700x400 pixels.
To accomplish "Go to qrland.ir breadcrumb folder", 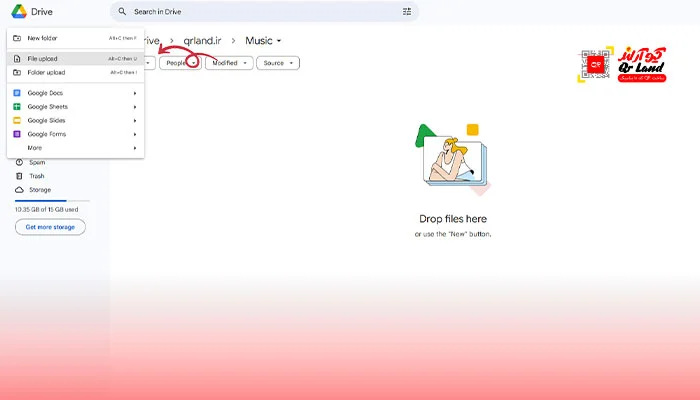I will click(x=201, y=41).
